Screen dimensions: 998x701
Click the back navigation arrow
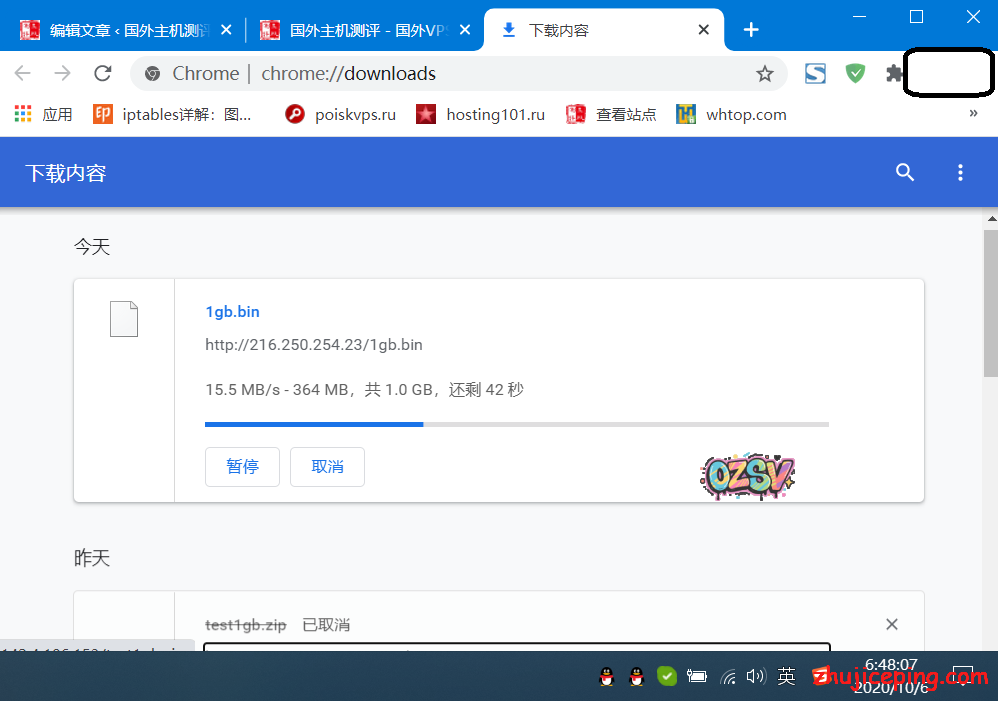[x=23, y=73]
